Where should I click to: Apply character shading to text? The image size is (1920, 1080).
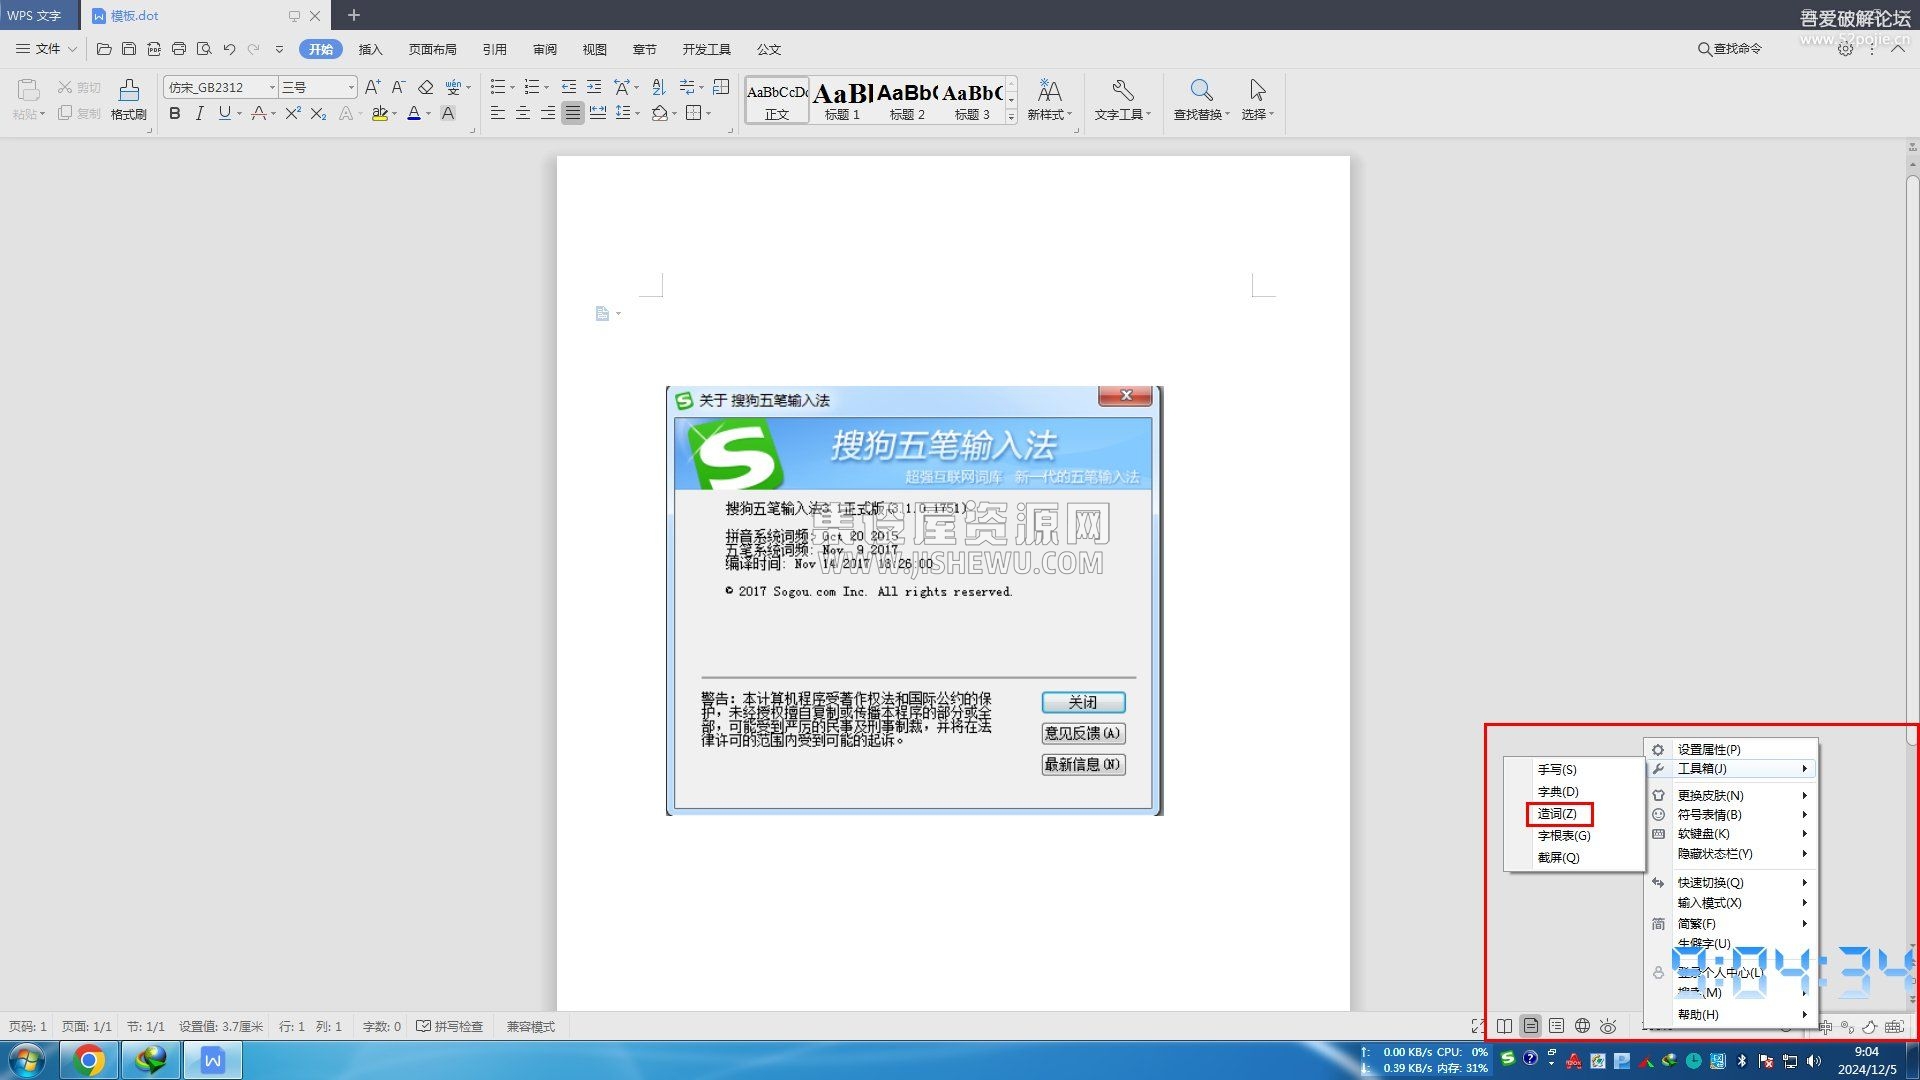pyautogui.click(x=448, y=114)
